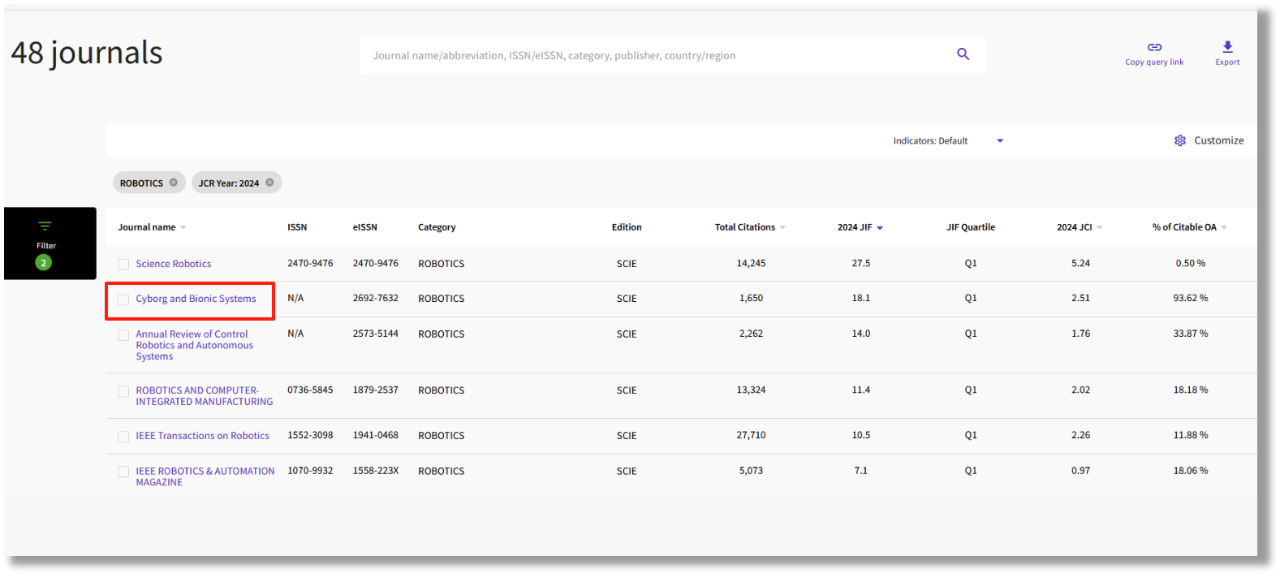Select ISSN value 2470-9476 for Science Robotics
The height and width of the screenshot is (575, 1280).
310,264
